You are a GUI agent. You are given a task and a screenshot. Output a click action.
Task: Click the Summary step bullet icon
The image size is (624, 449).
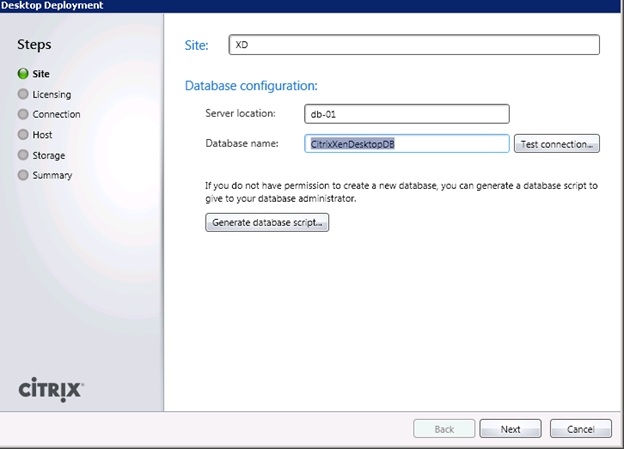[23, 175]
